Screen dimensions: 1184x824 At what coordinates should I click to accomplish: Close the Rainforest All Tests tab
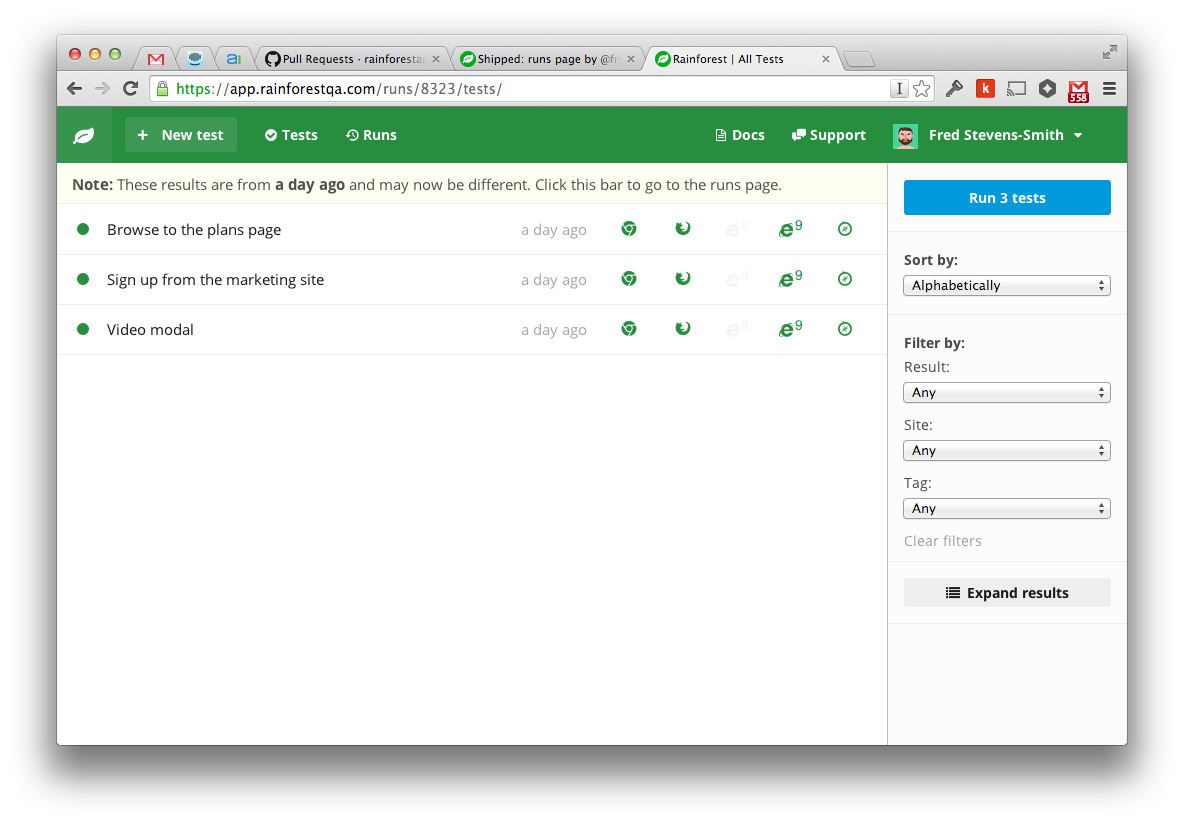[x=825, y=59]
